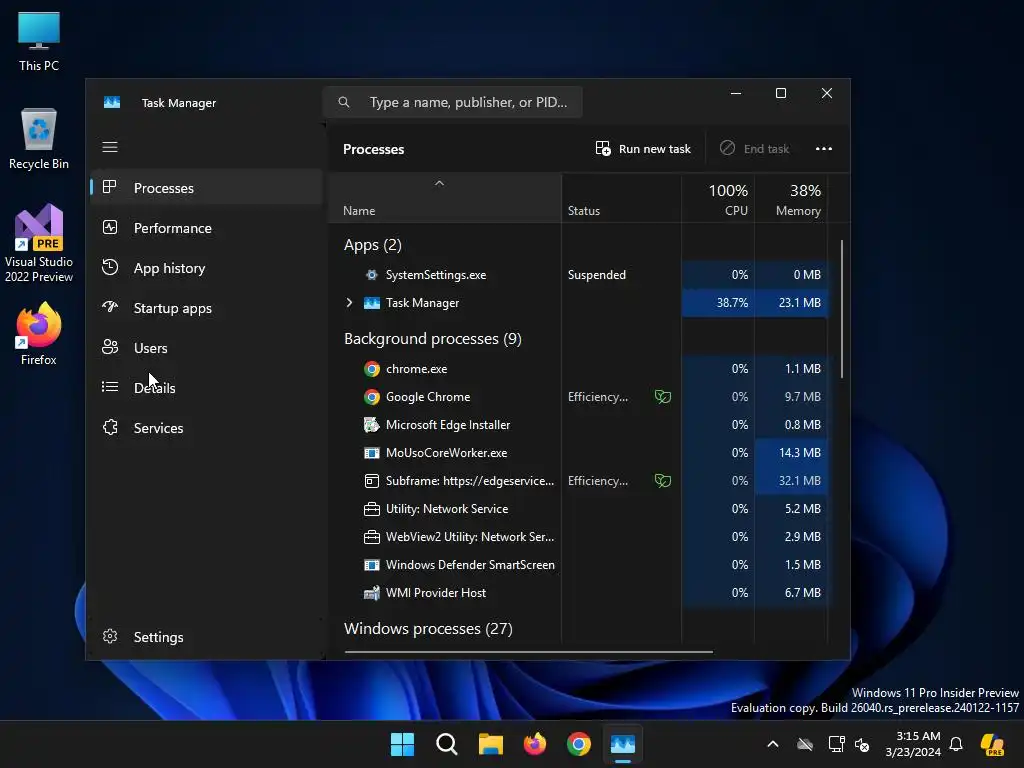Screen dimensions: 1024x768
Task: Open the notification bell in taskbar
Action: pos(956,744)
